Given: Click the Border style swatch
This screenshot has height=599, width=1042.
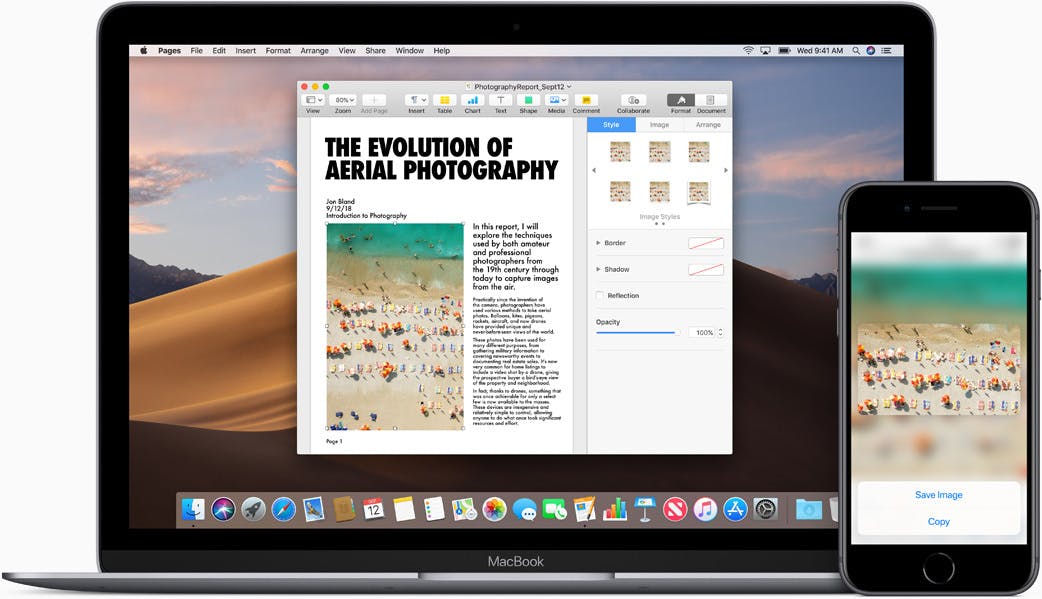Looking at the screenshot, I should tap(706, 243).
